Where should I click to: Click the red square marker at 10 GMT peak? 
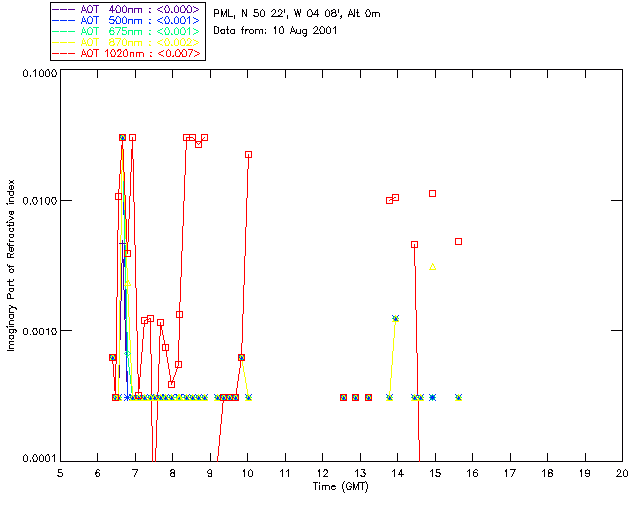click(x=248, y=154)
